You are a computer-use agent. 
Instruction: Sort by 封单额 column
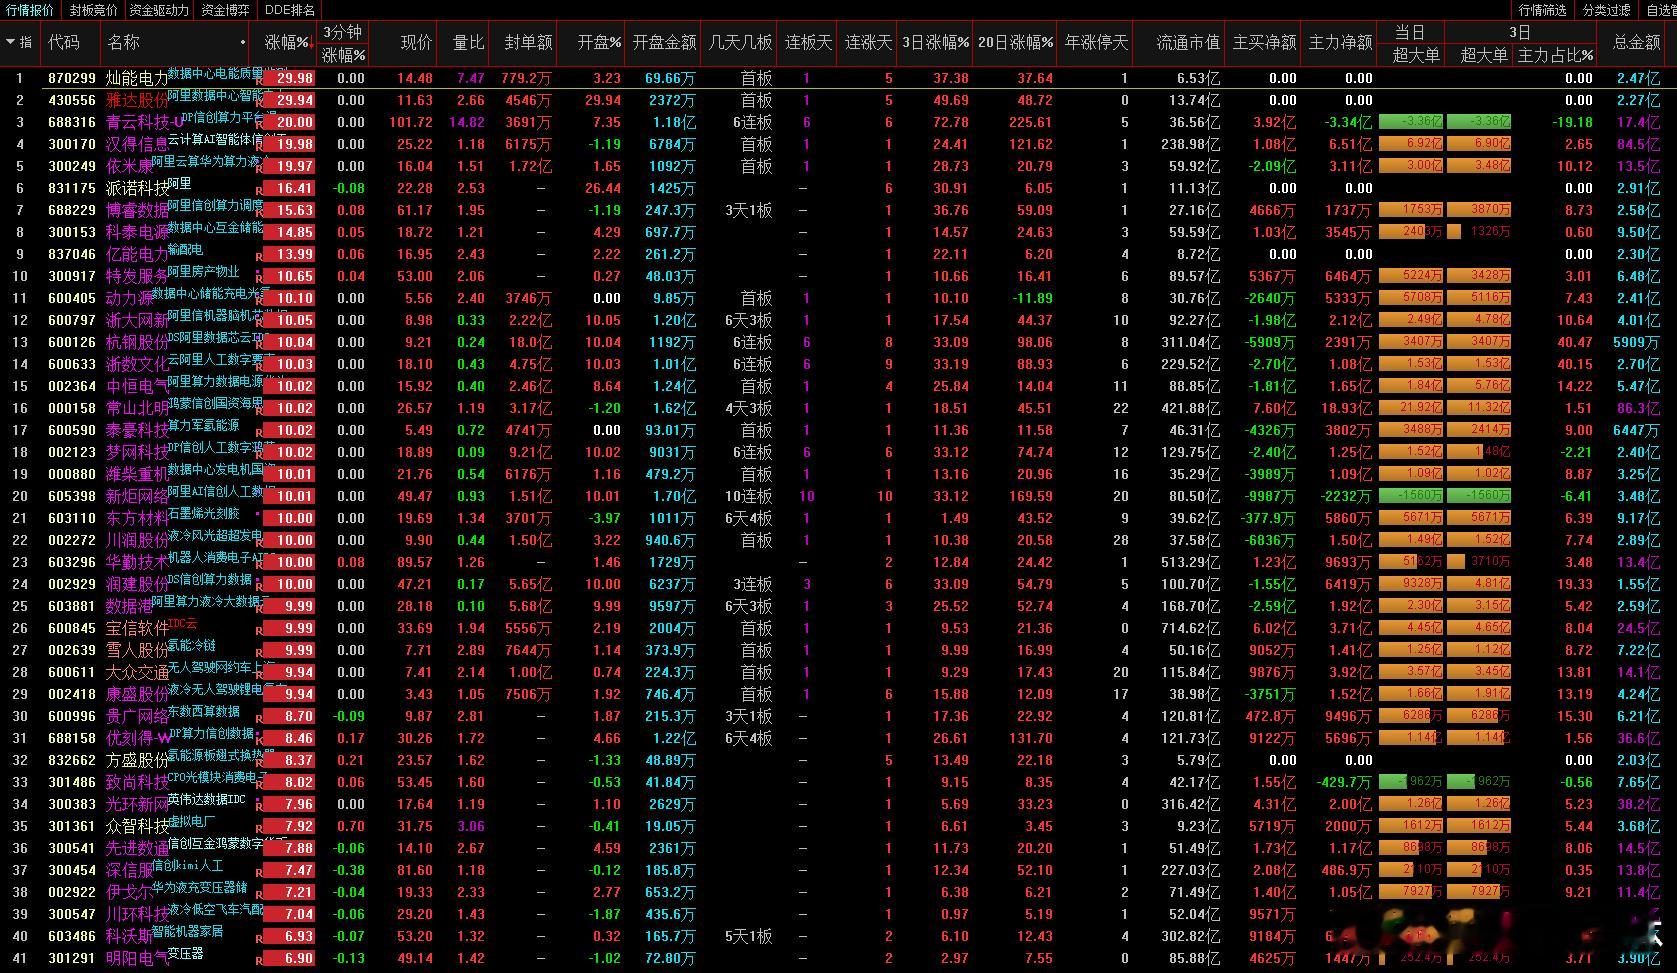(x=528, y=42)
